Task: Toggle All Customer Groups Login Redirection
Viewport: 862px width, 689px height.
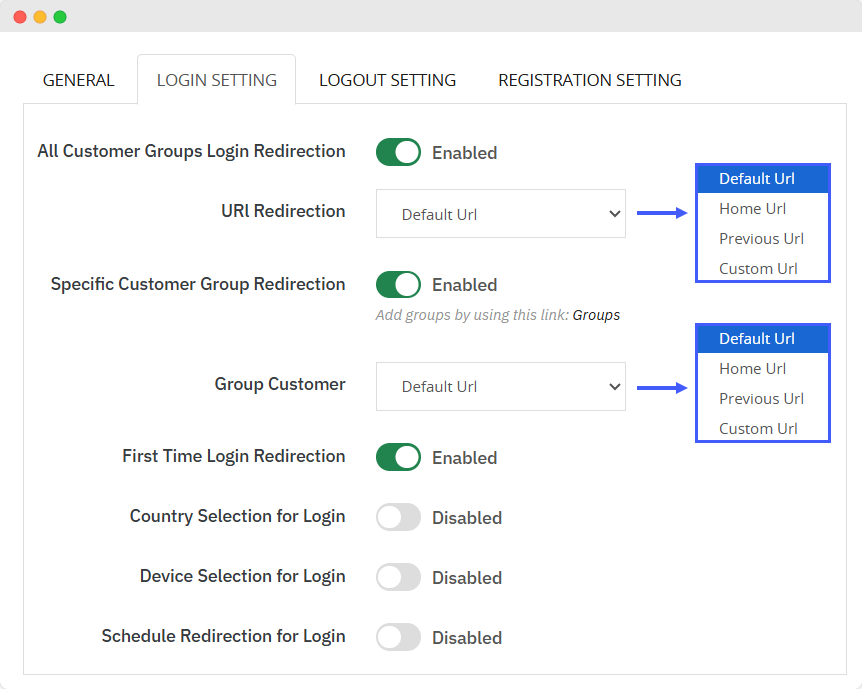Action: [x=398, y=152]
